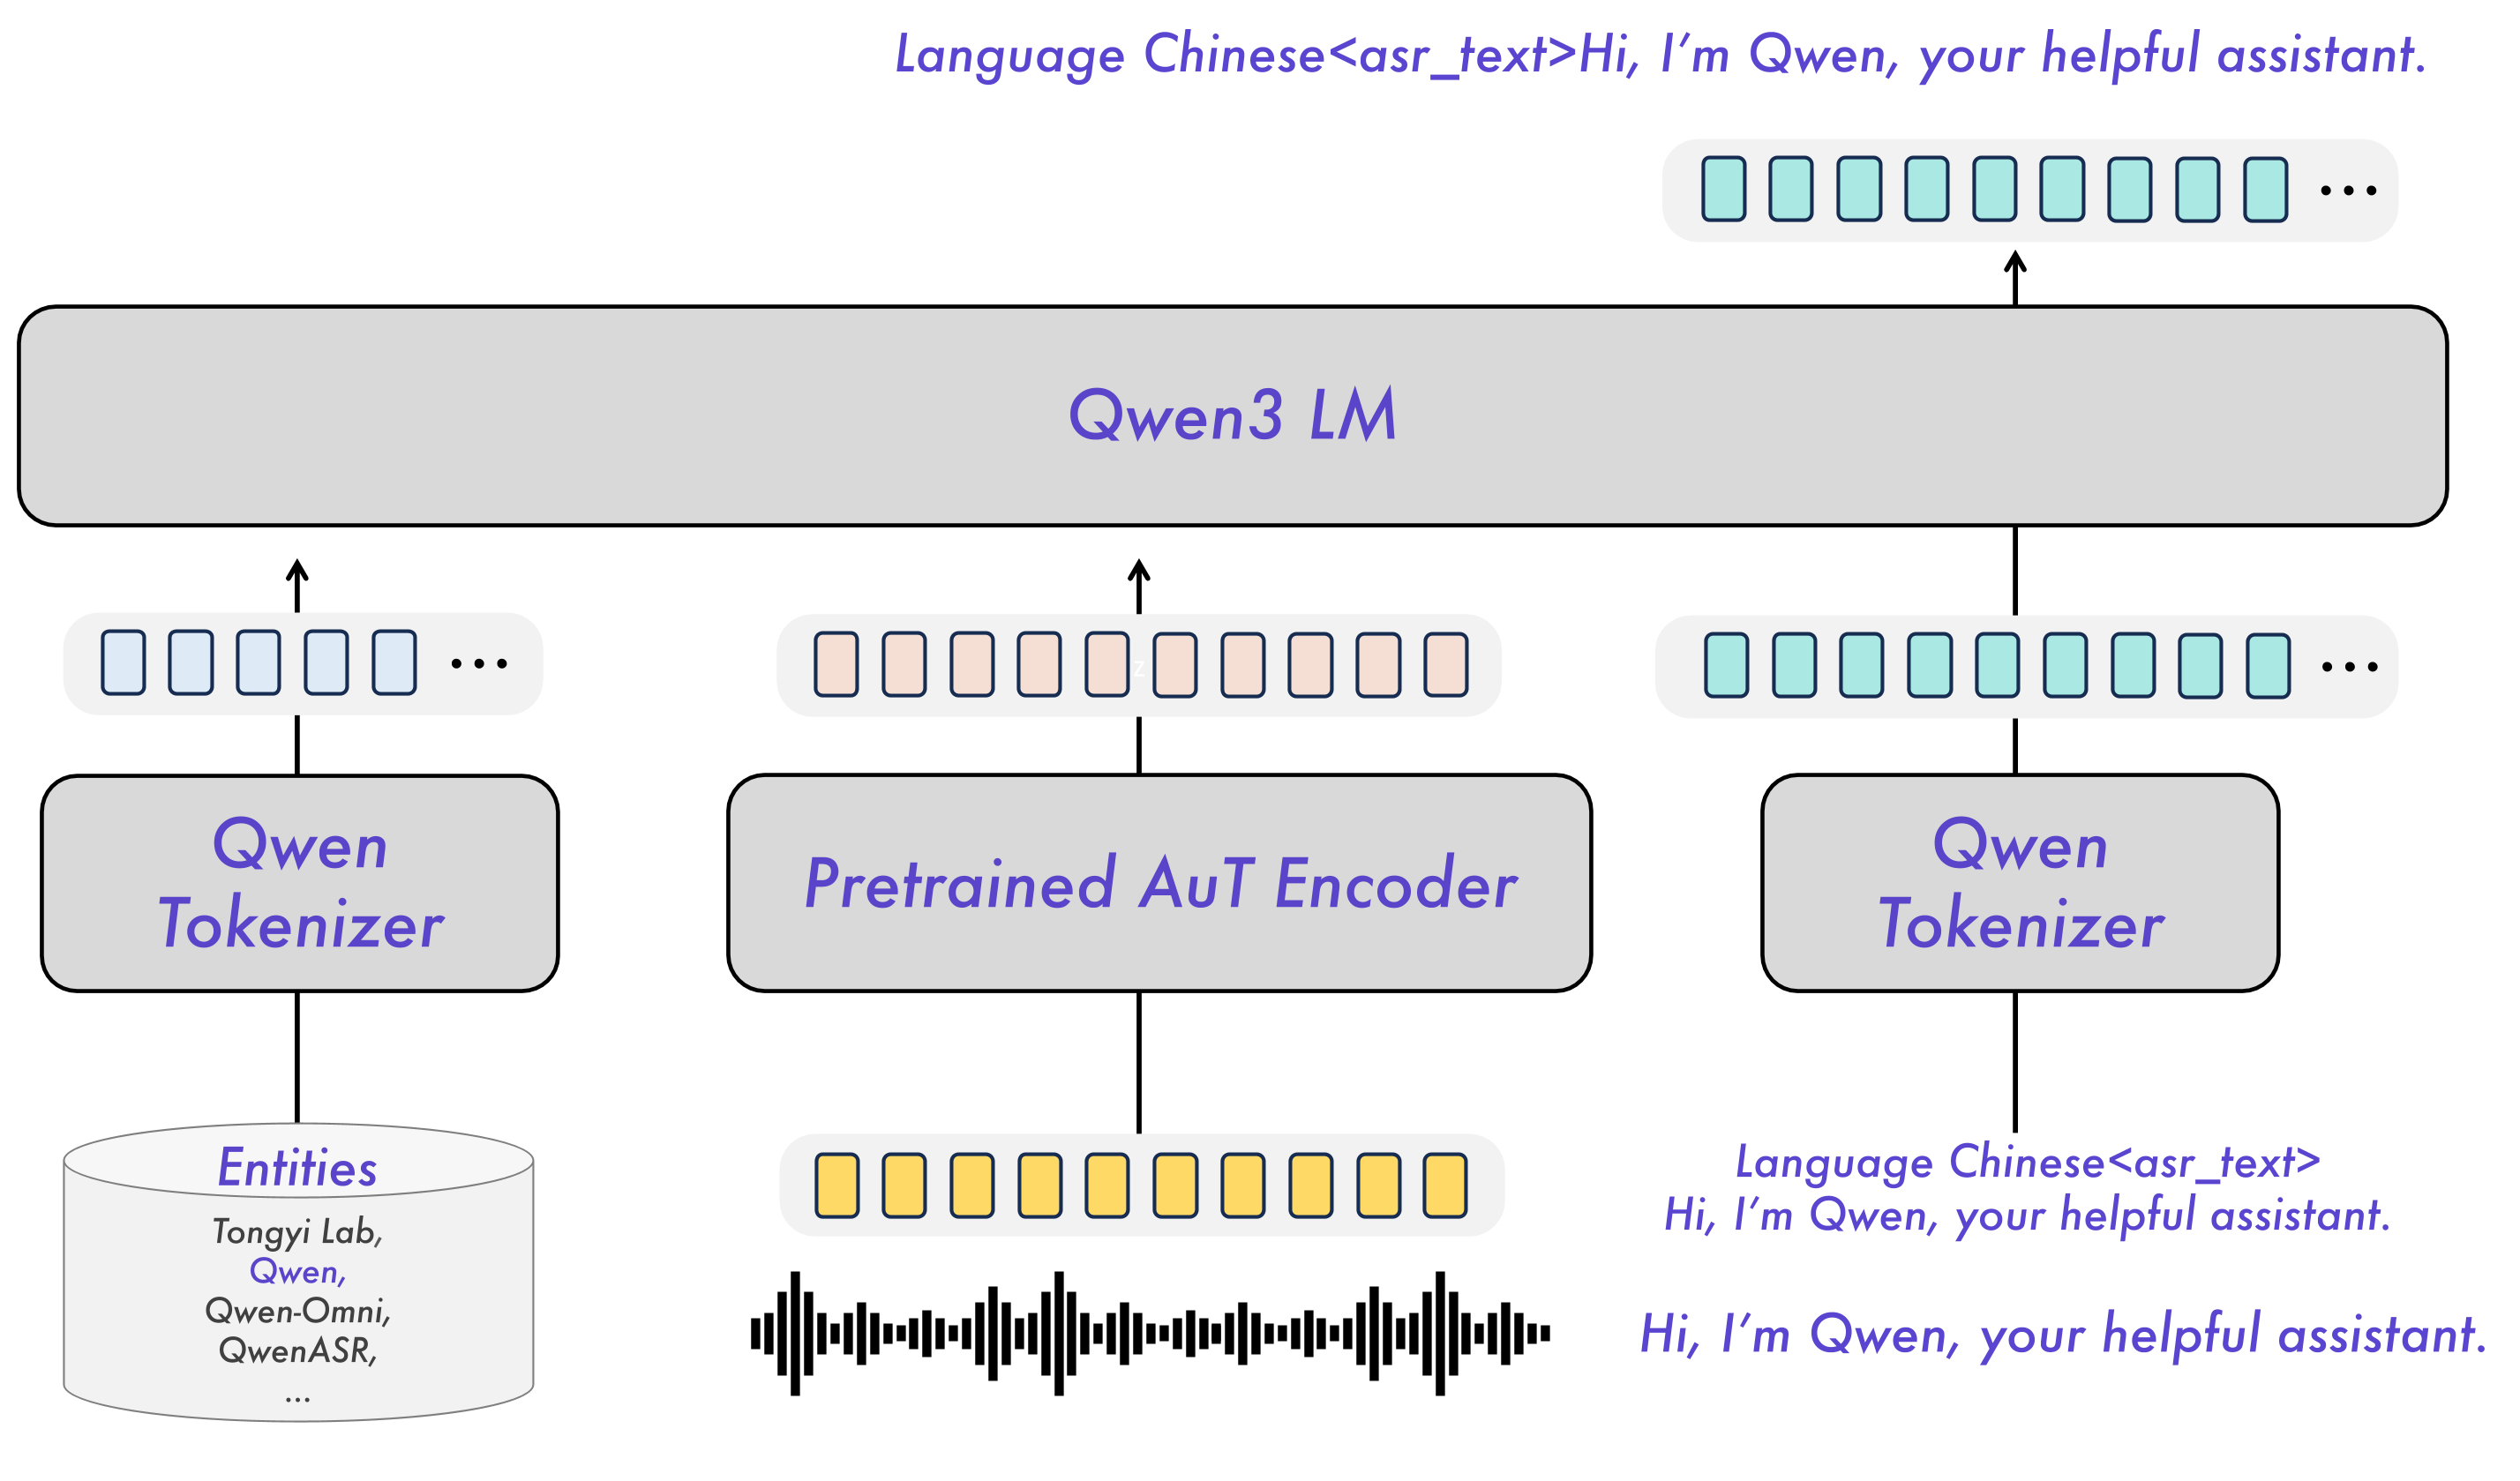Click the ellipsis under QwenASR in Entities
Viewport: 2520px width, 1481px height.
298,1400
